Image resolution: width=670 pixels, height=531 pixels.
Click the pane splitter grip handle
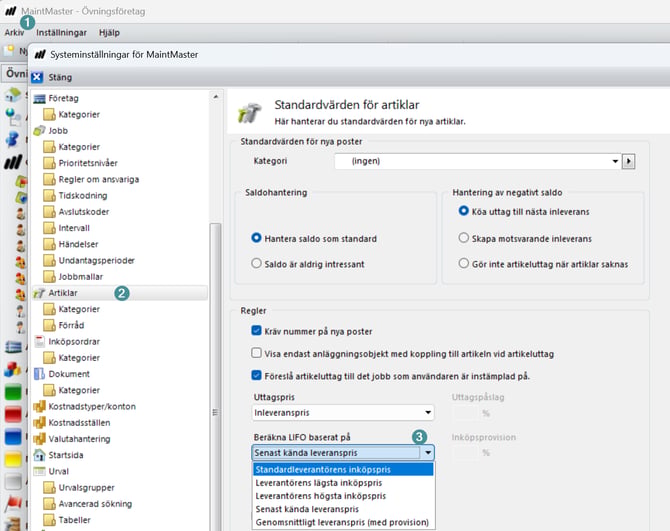pyautogui.click(x=215, y=412)
